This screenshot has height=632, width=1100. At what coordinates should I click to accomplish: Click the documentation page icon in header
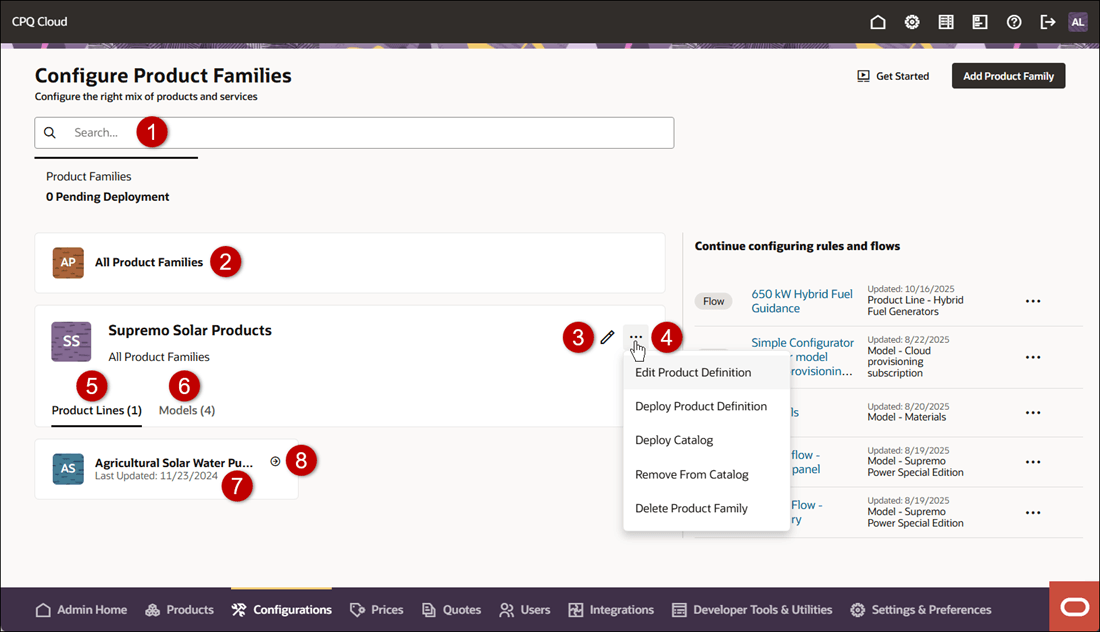coord(979,21)
